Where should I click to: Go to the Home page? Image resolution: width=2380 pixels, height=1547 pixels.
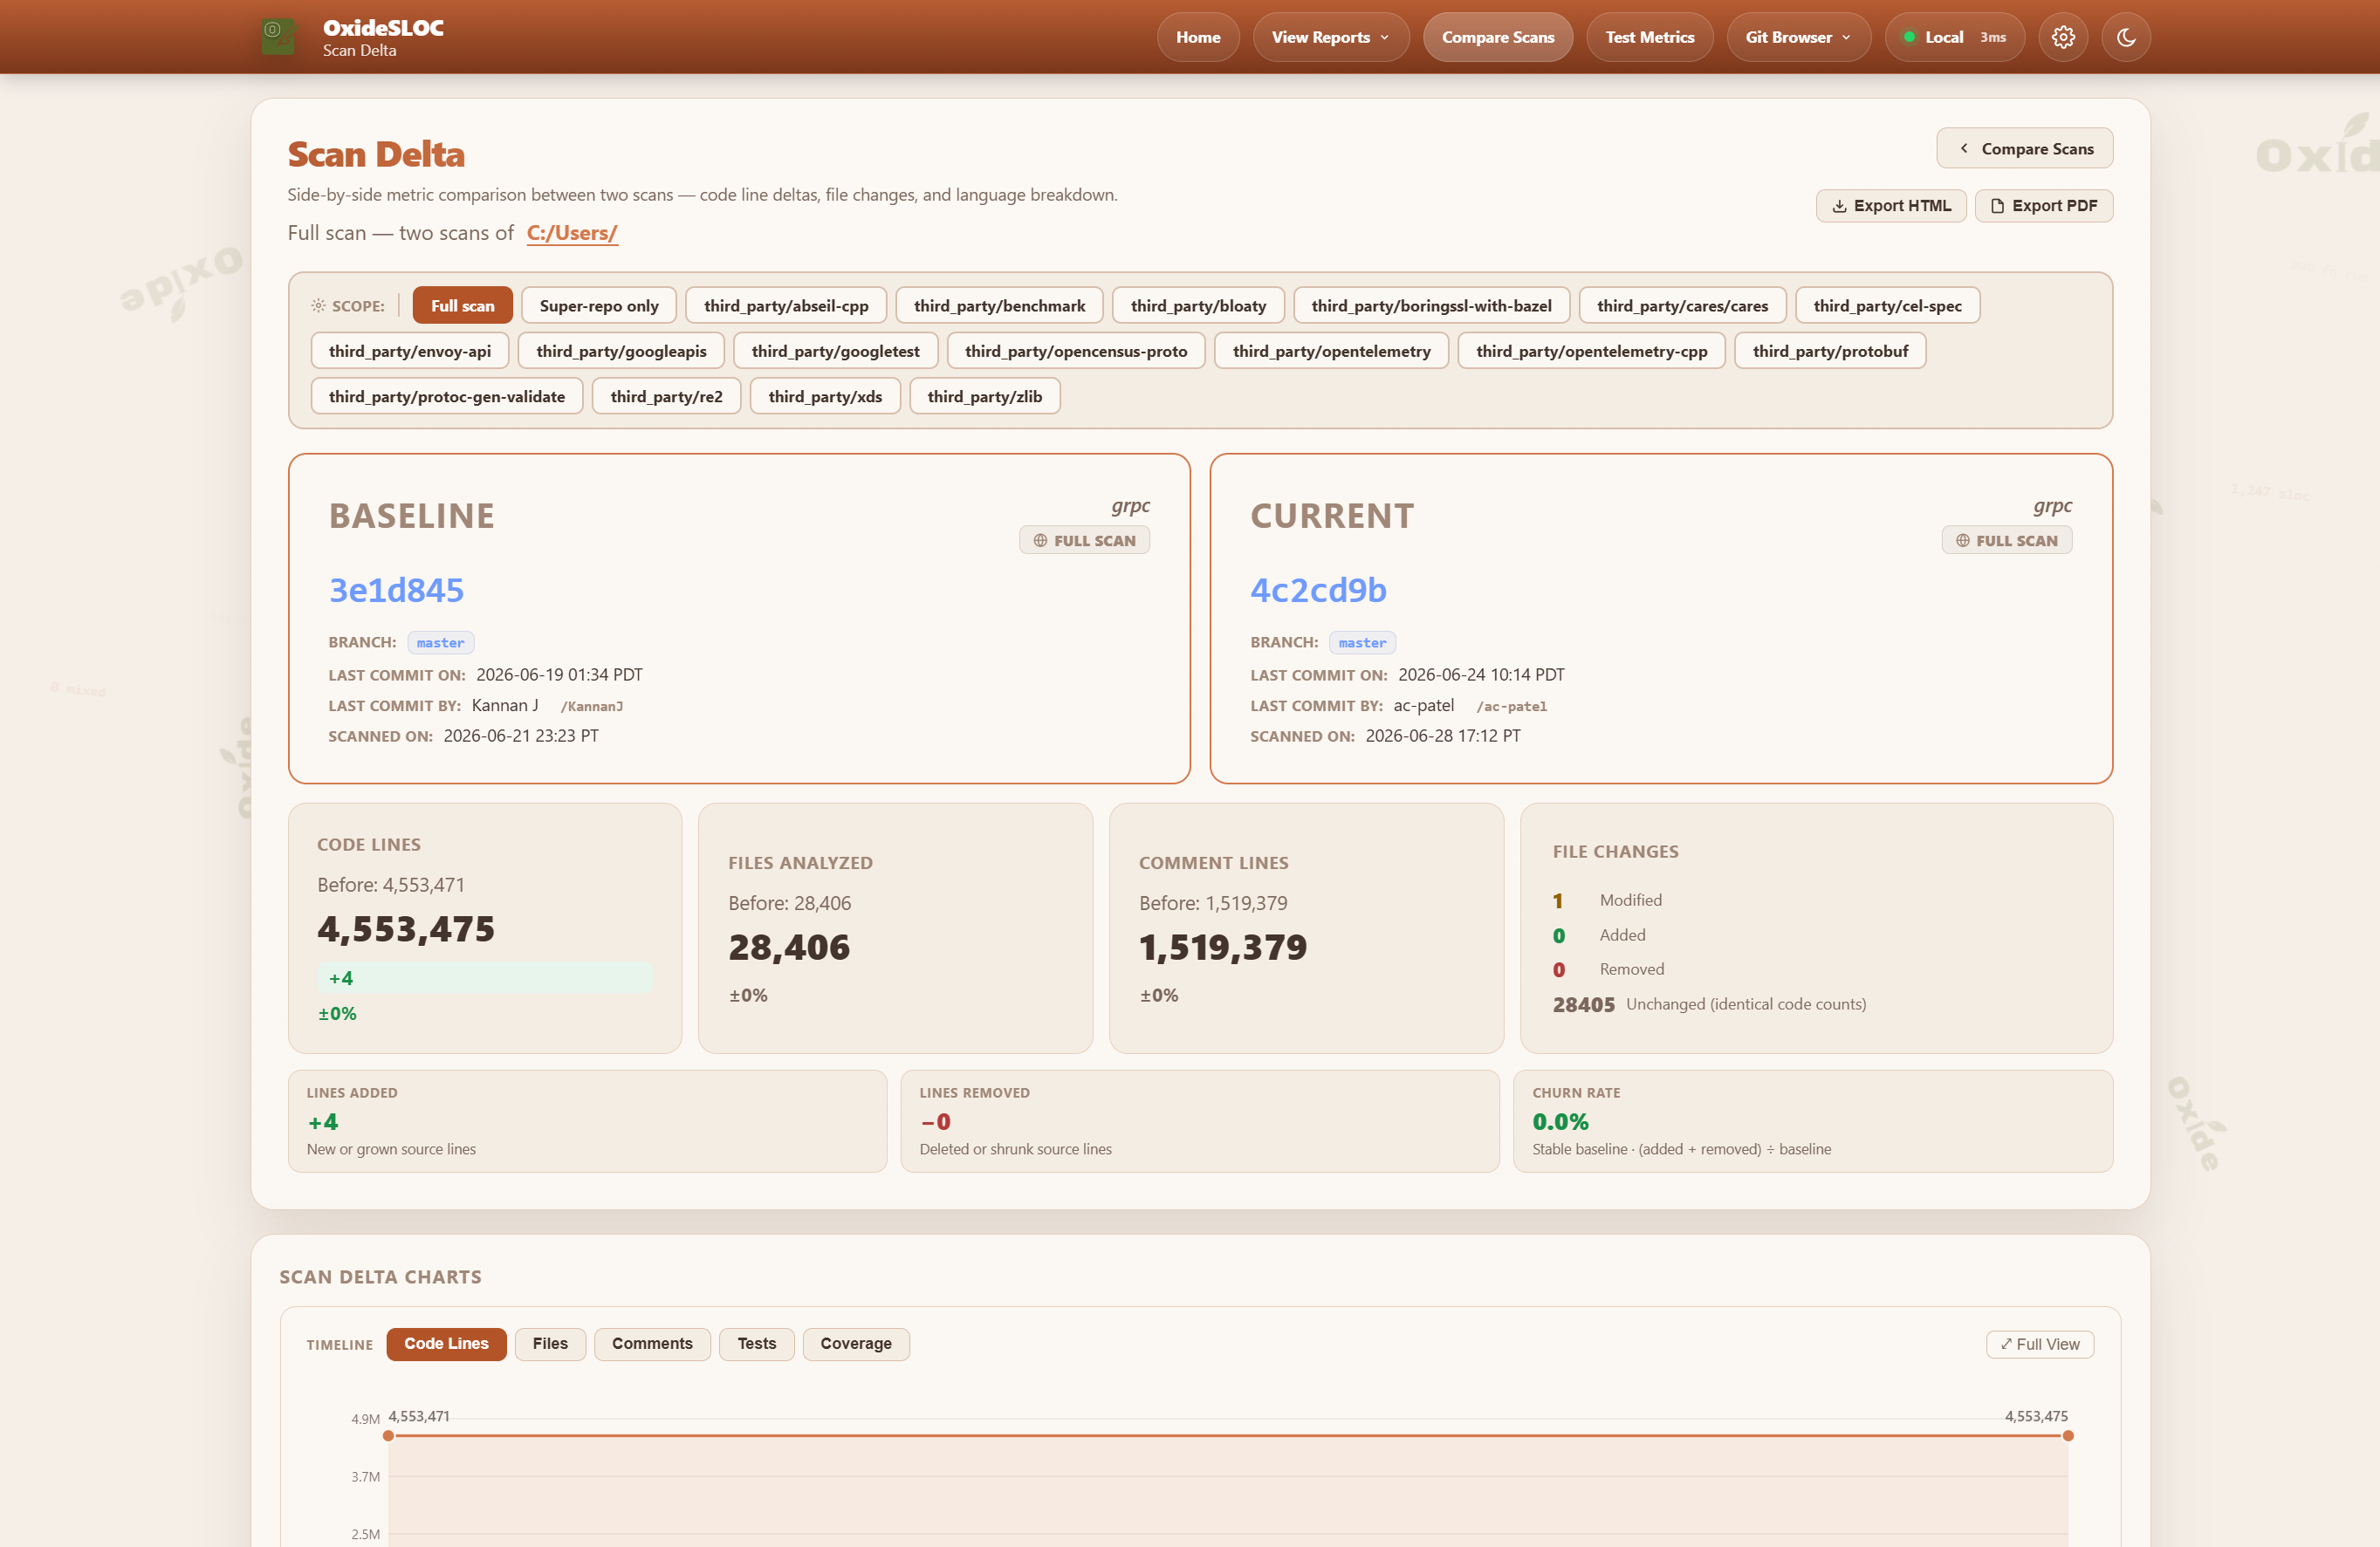coord(1198,37)
